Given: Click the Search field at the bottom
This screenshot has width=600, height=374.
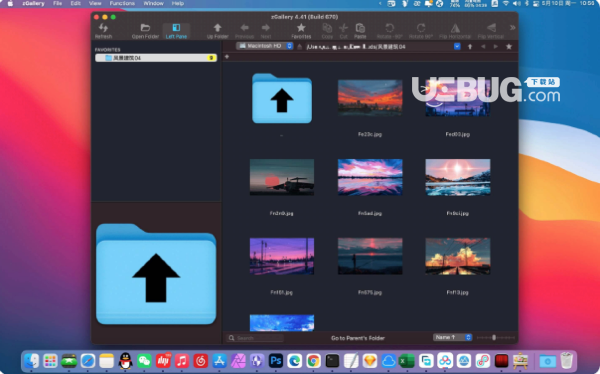Looking at the screenshot, I should 255,338.
